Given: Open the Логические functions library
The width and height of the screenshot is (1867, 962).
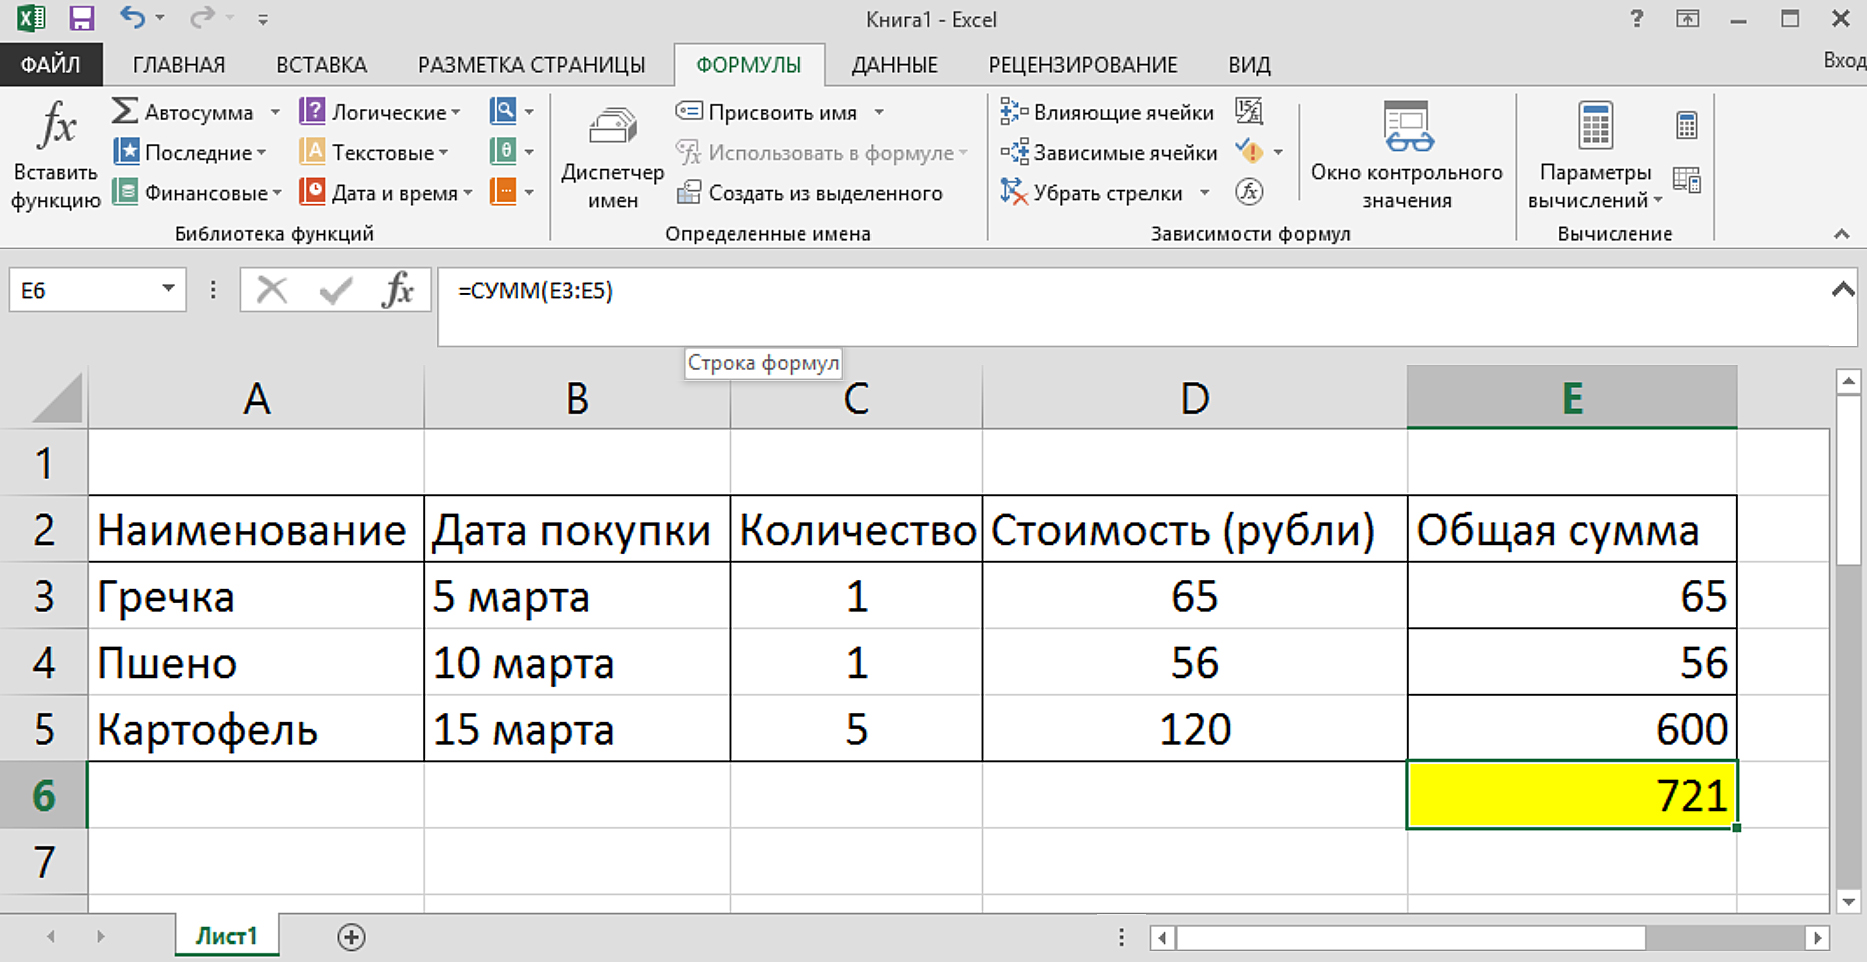Looking at the screenshot, I should [379, 112].
